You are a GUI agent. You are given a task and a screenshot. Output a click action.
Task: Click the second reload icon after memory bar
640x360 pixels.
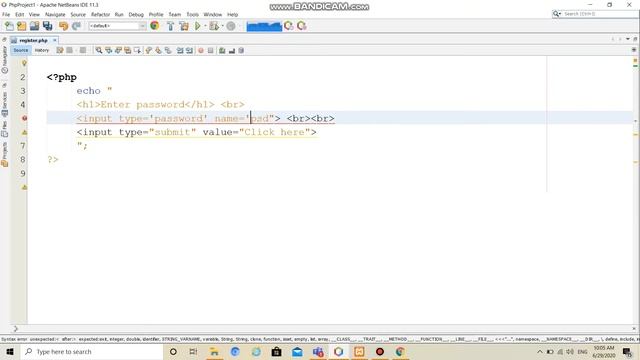tap(302, 26)
